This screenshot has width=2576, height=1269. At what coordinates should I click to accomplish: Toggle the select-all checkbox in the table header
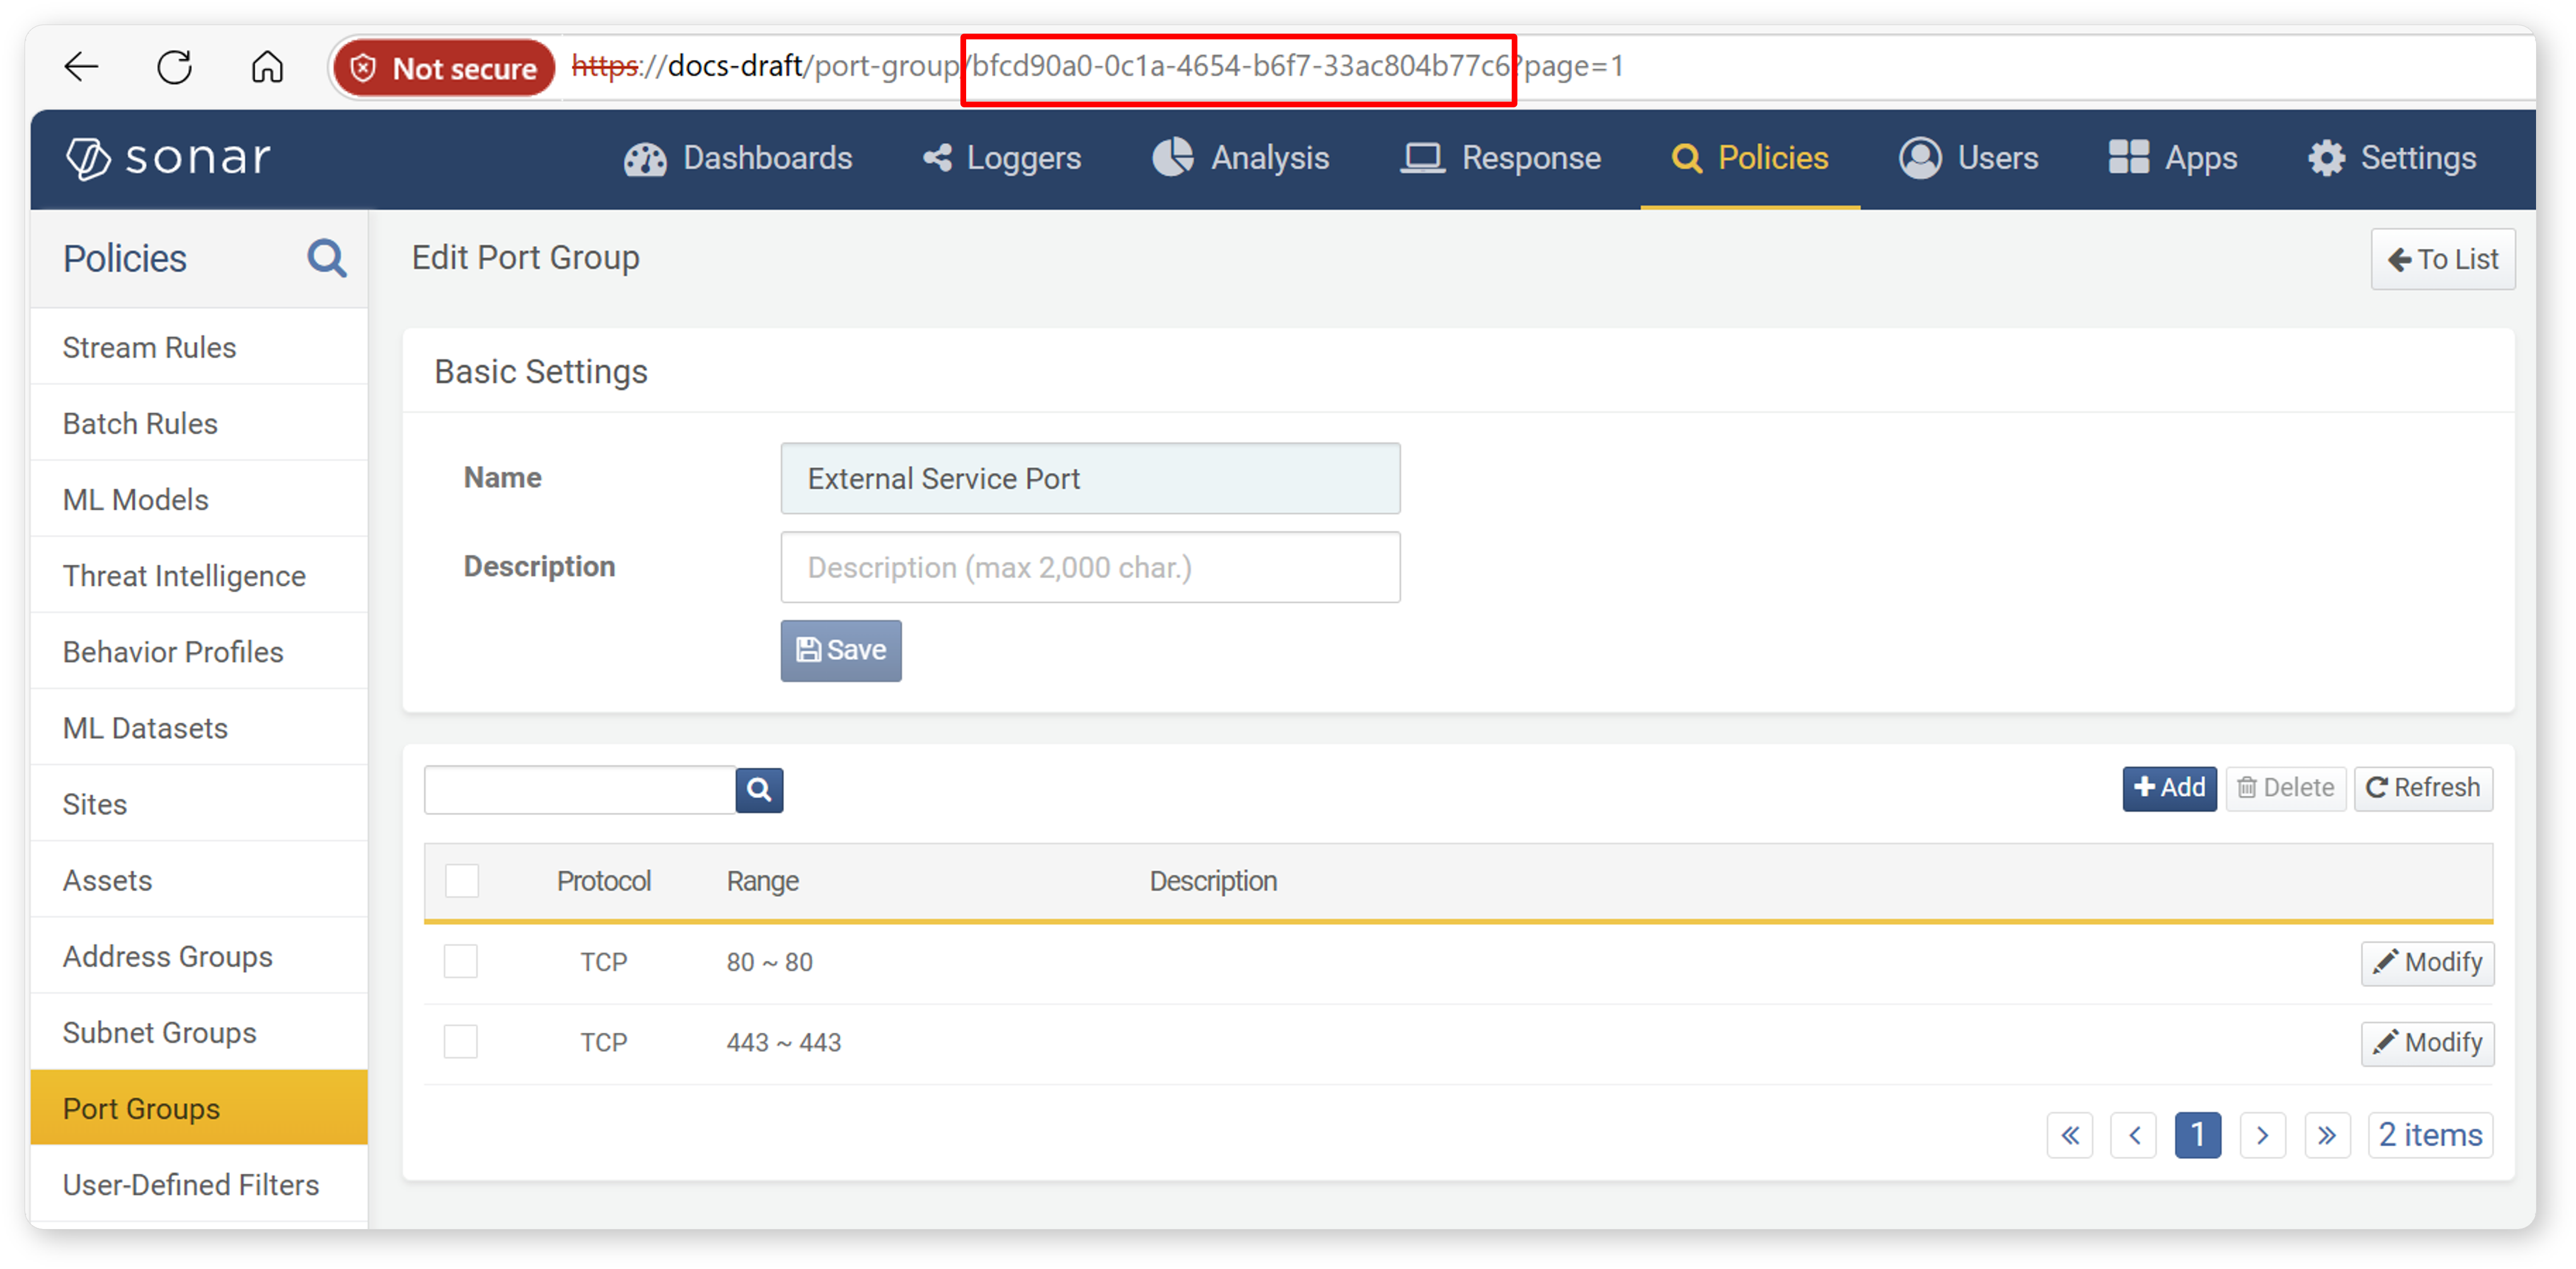click(462, 881)
